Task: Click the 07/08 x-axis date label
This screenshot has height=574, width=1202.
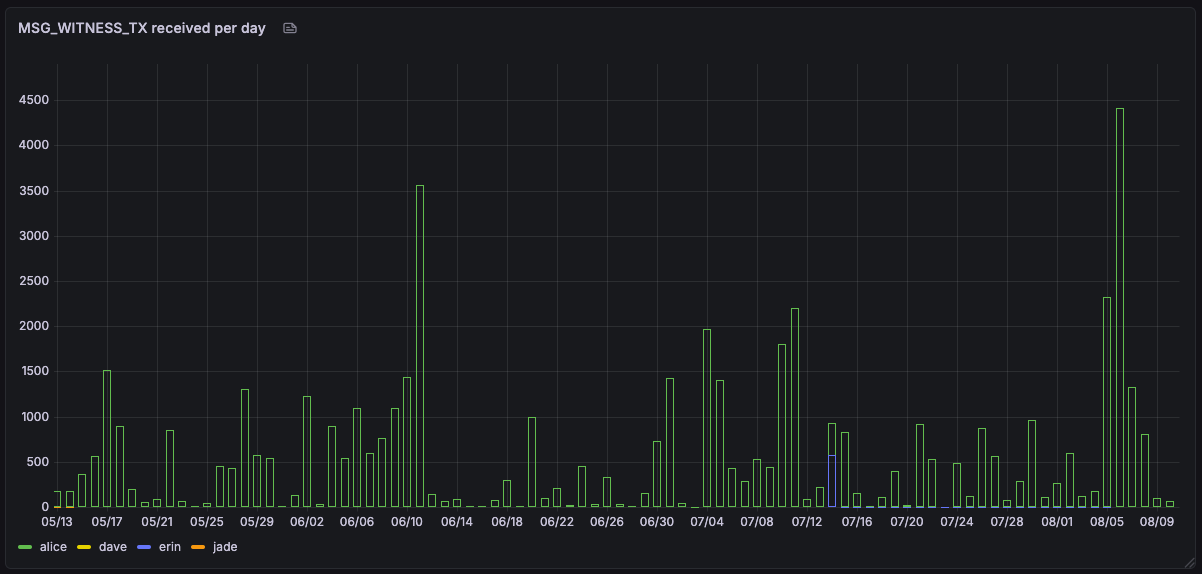Action: point(757,521)
